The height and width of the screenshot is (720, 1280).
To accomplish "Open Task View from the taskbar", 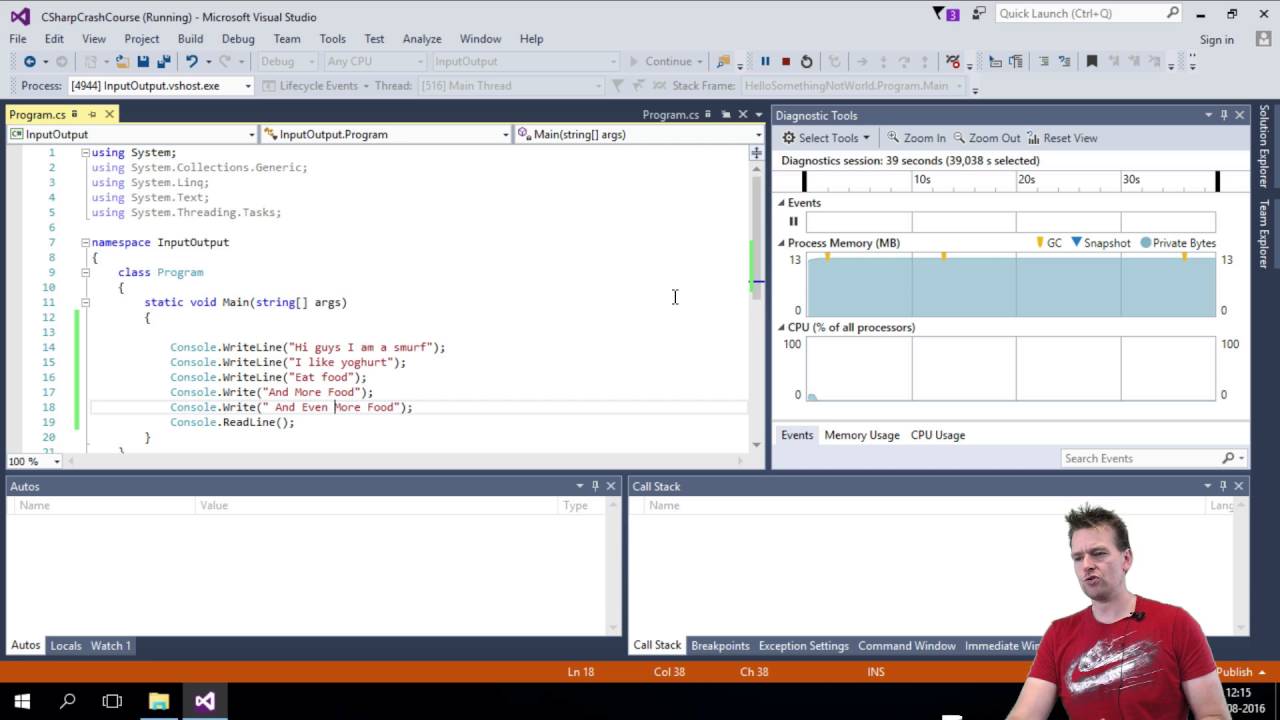I will 113,701.
